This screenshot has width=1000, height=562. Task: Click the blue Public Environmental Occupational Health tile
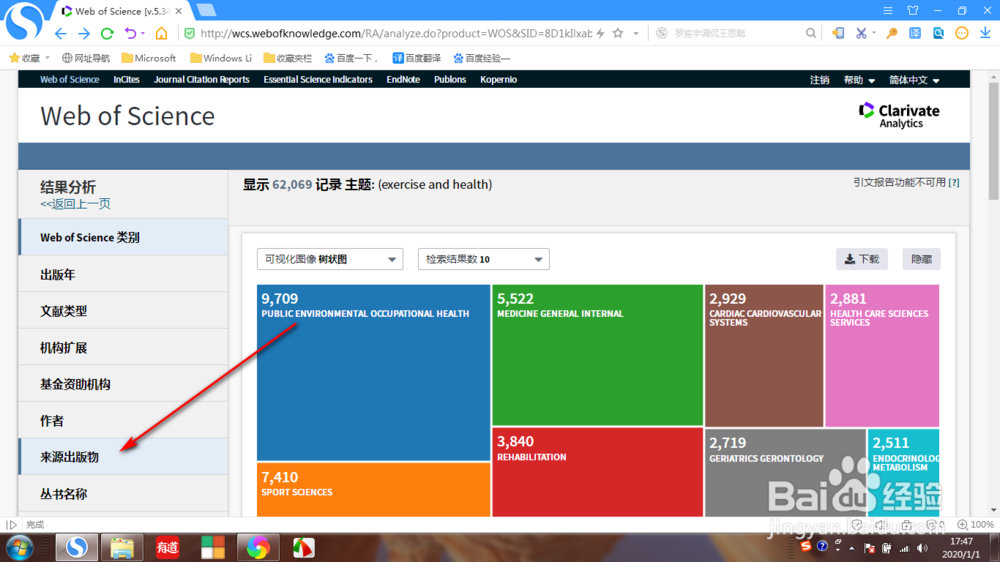[374, 373]
